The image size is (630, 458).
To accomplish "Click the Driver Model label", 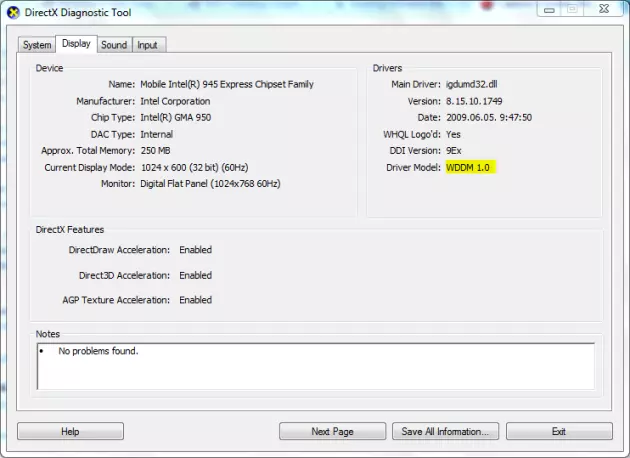I will pos(413,168).
